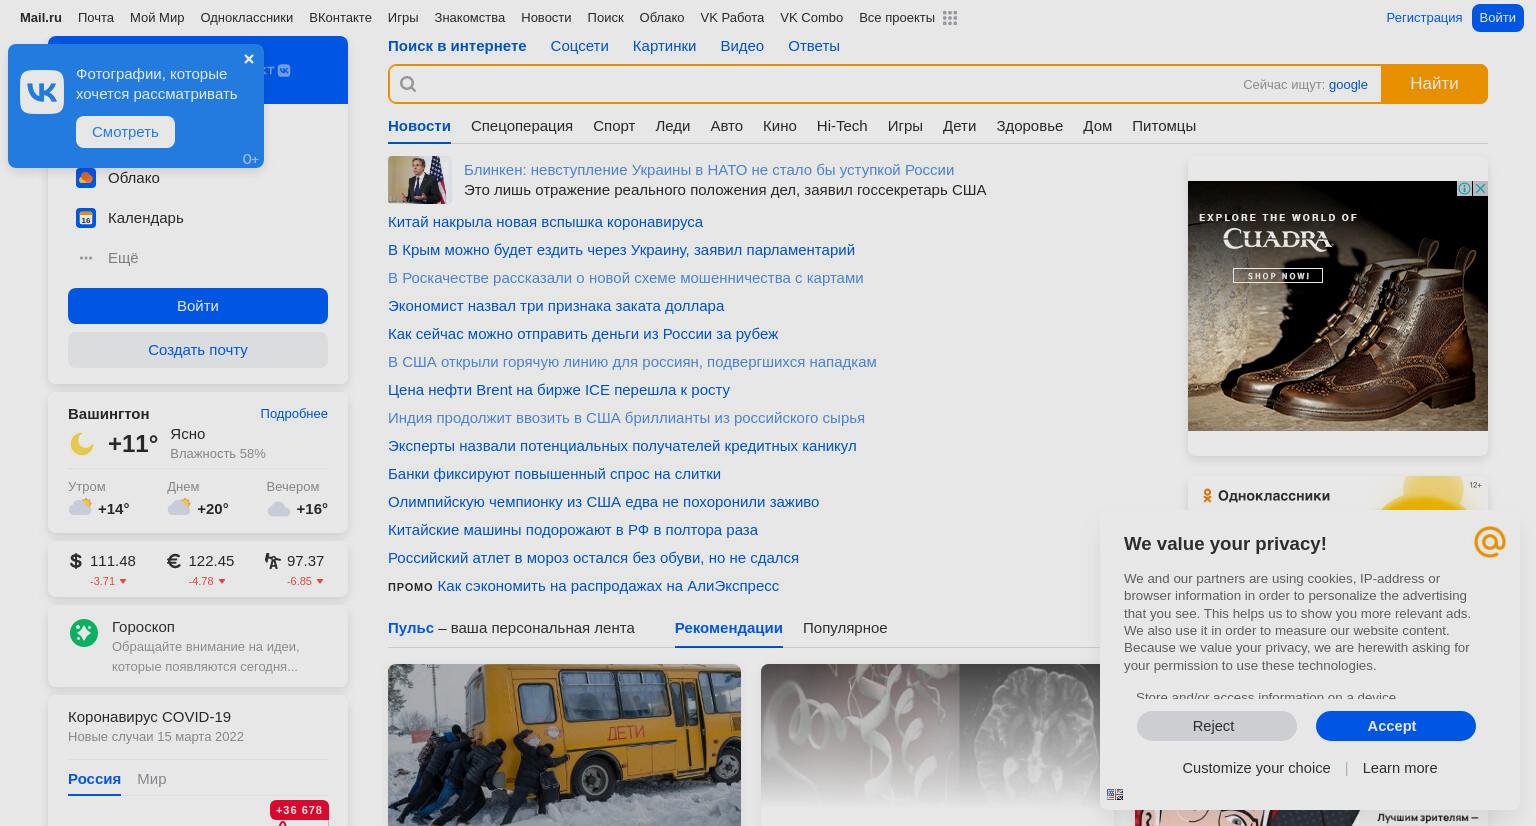1536x826 pixels.
Task: Open the yellow school bus article image
Action: (x=564, y=745)
